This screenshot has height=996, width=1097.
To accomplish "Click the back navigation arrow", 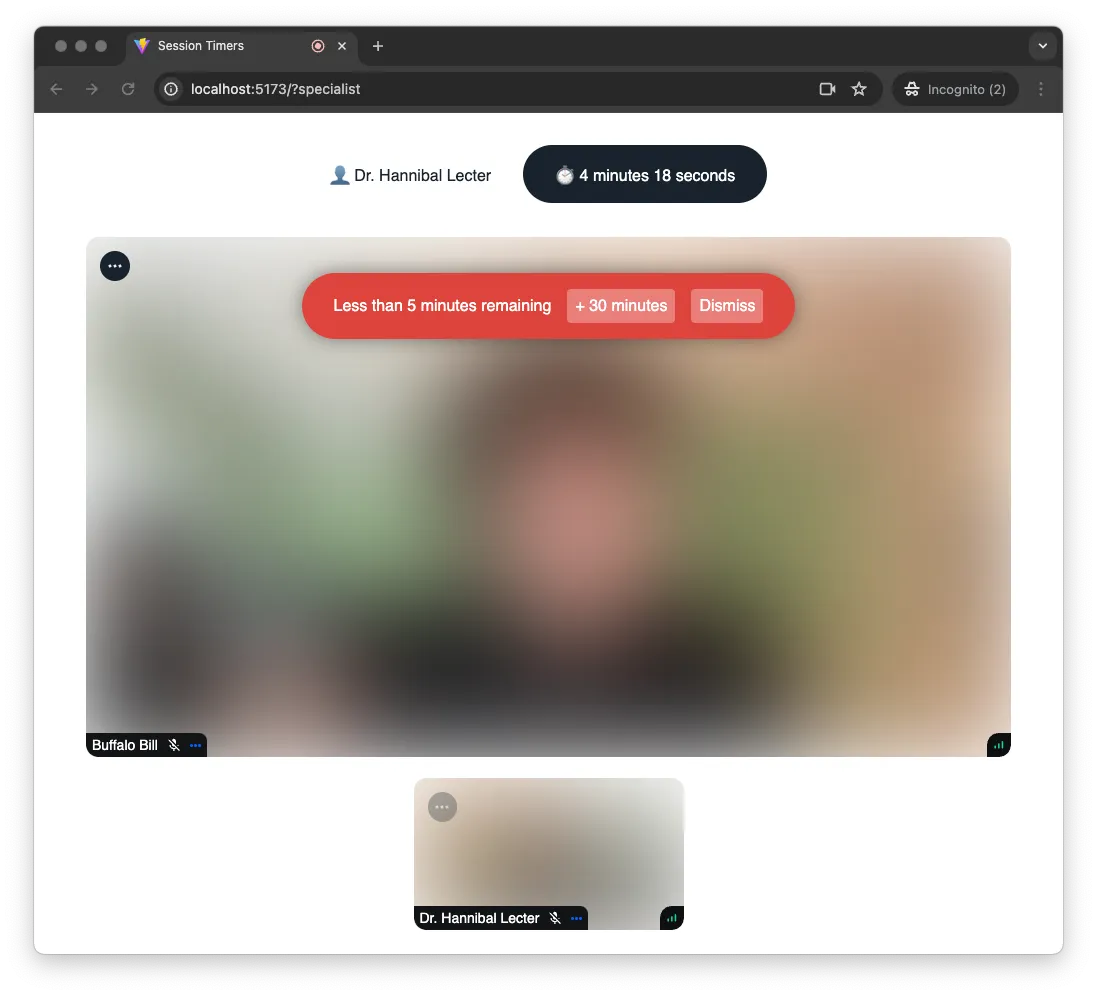I will point(56,89).
